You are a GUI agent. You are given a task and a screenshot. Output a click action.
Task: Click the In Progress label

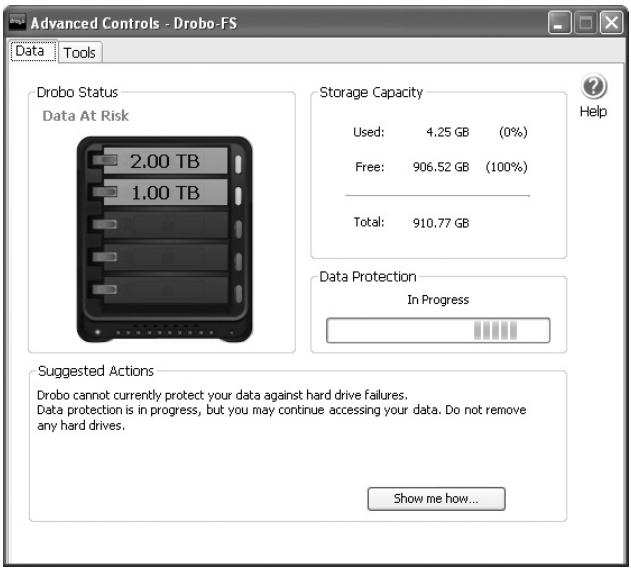tap(438, 300)
